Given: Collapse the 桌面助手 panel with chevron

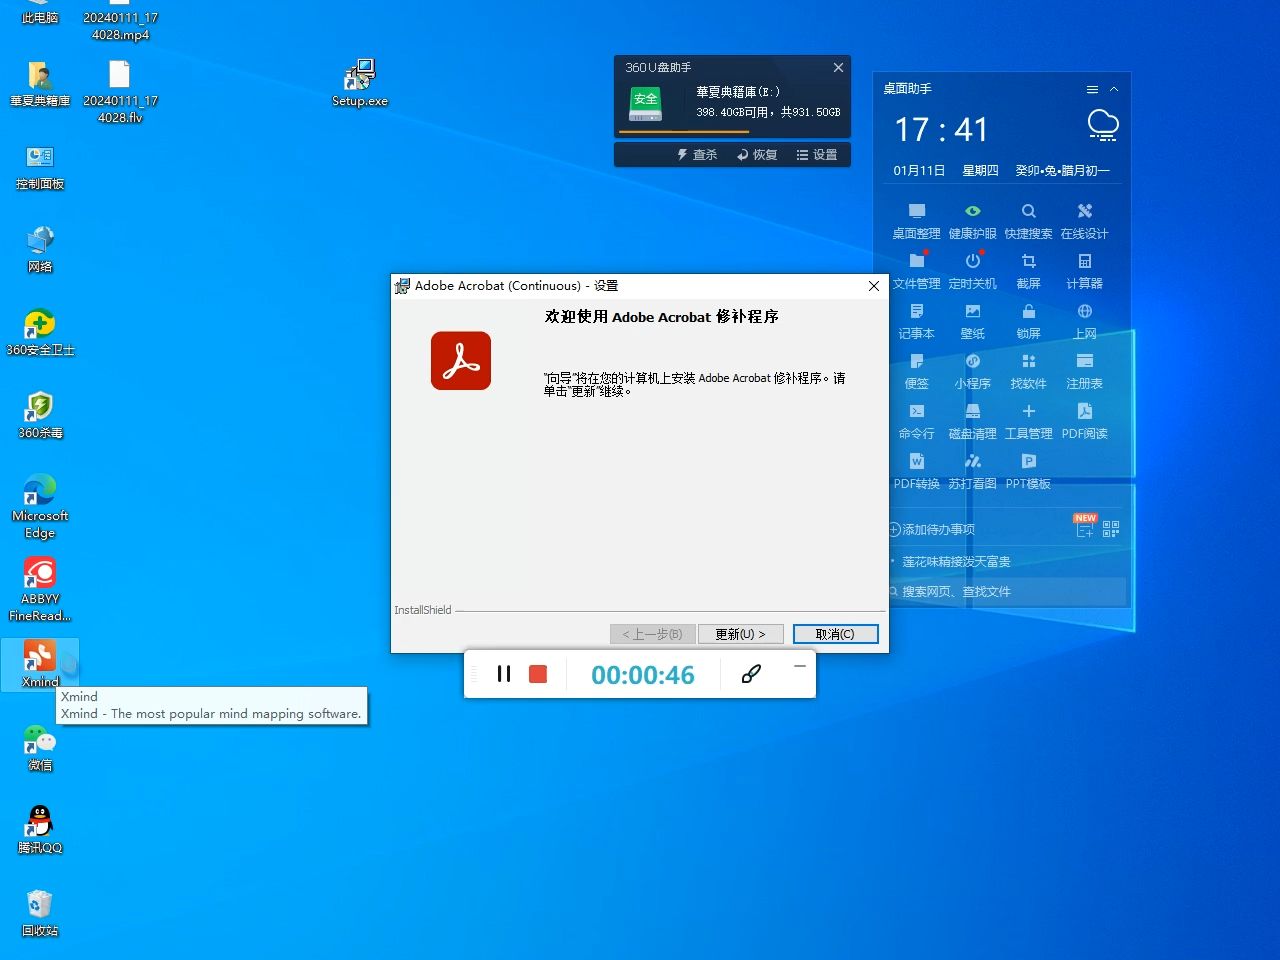Looking at the screenshot, I should click(1114, 89).
